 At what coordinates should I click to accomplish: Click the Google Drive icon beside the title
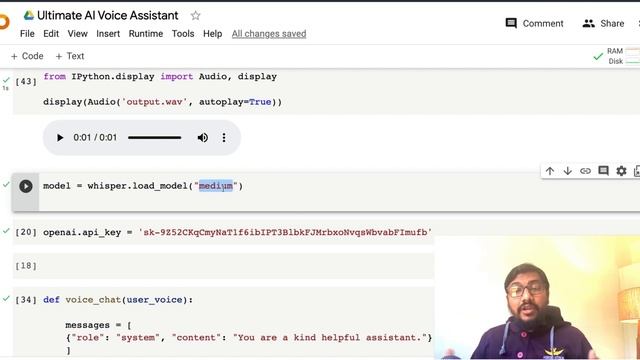click(29, 16)
